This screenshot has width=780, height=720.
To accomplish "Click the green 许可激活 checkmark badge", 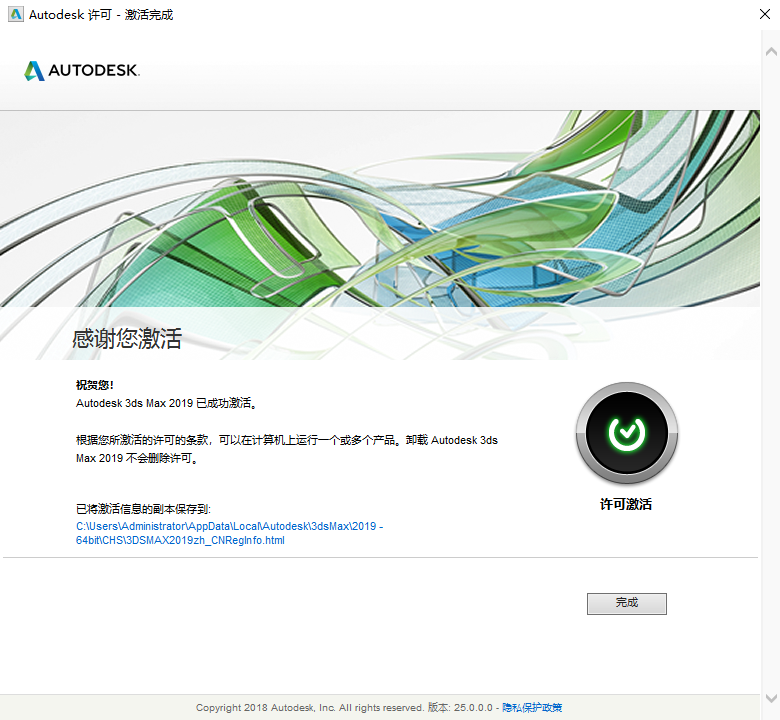I will (626, 433).
